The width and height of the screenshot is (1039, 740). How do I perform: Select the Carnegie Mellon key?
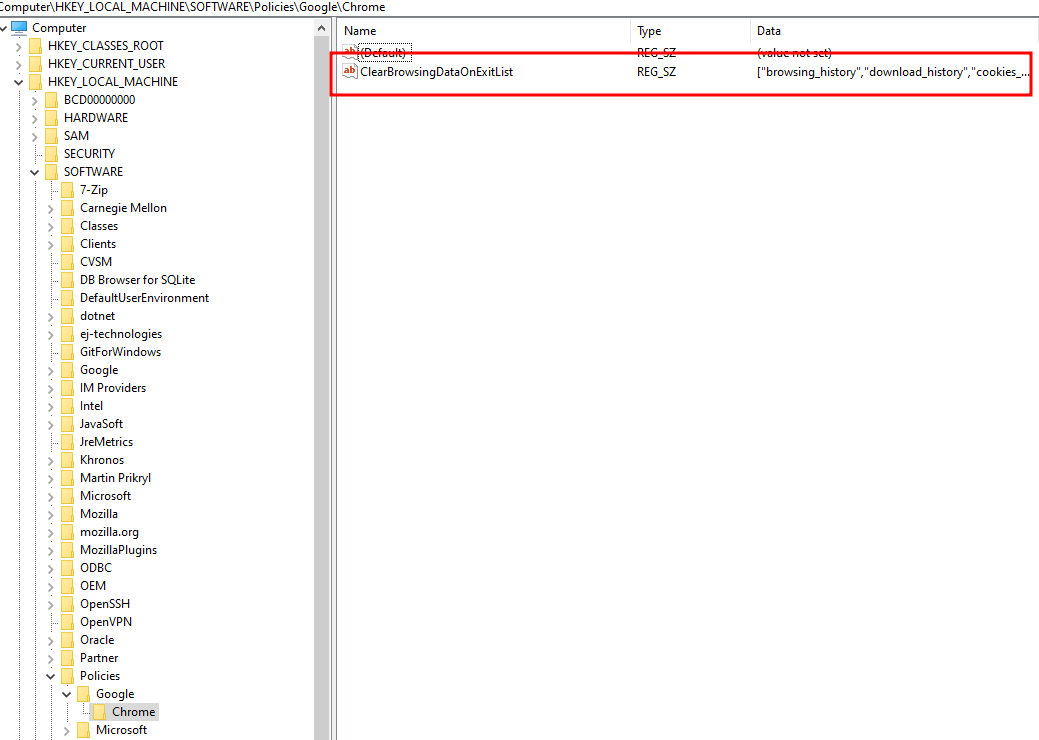pyautogui.click(x=123, y=208)
